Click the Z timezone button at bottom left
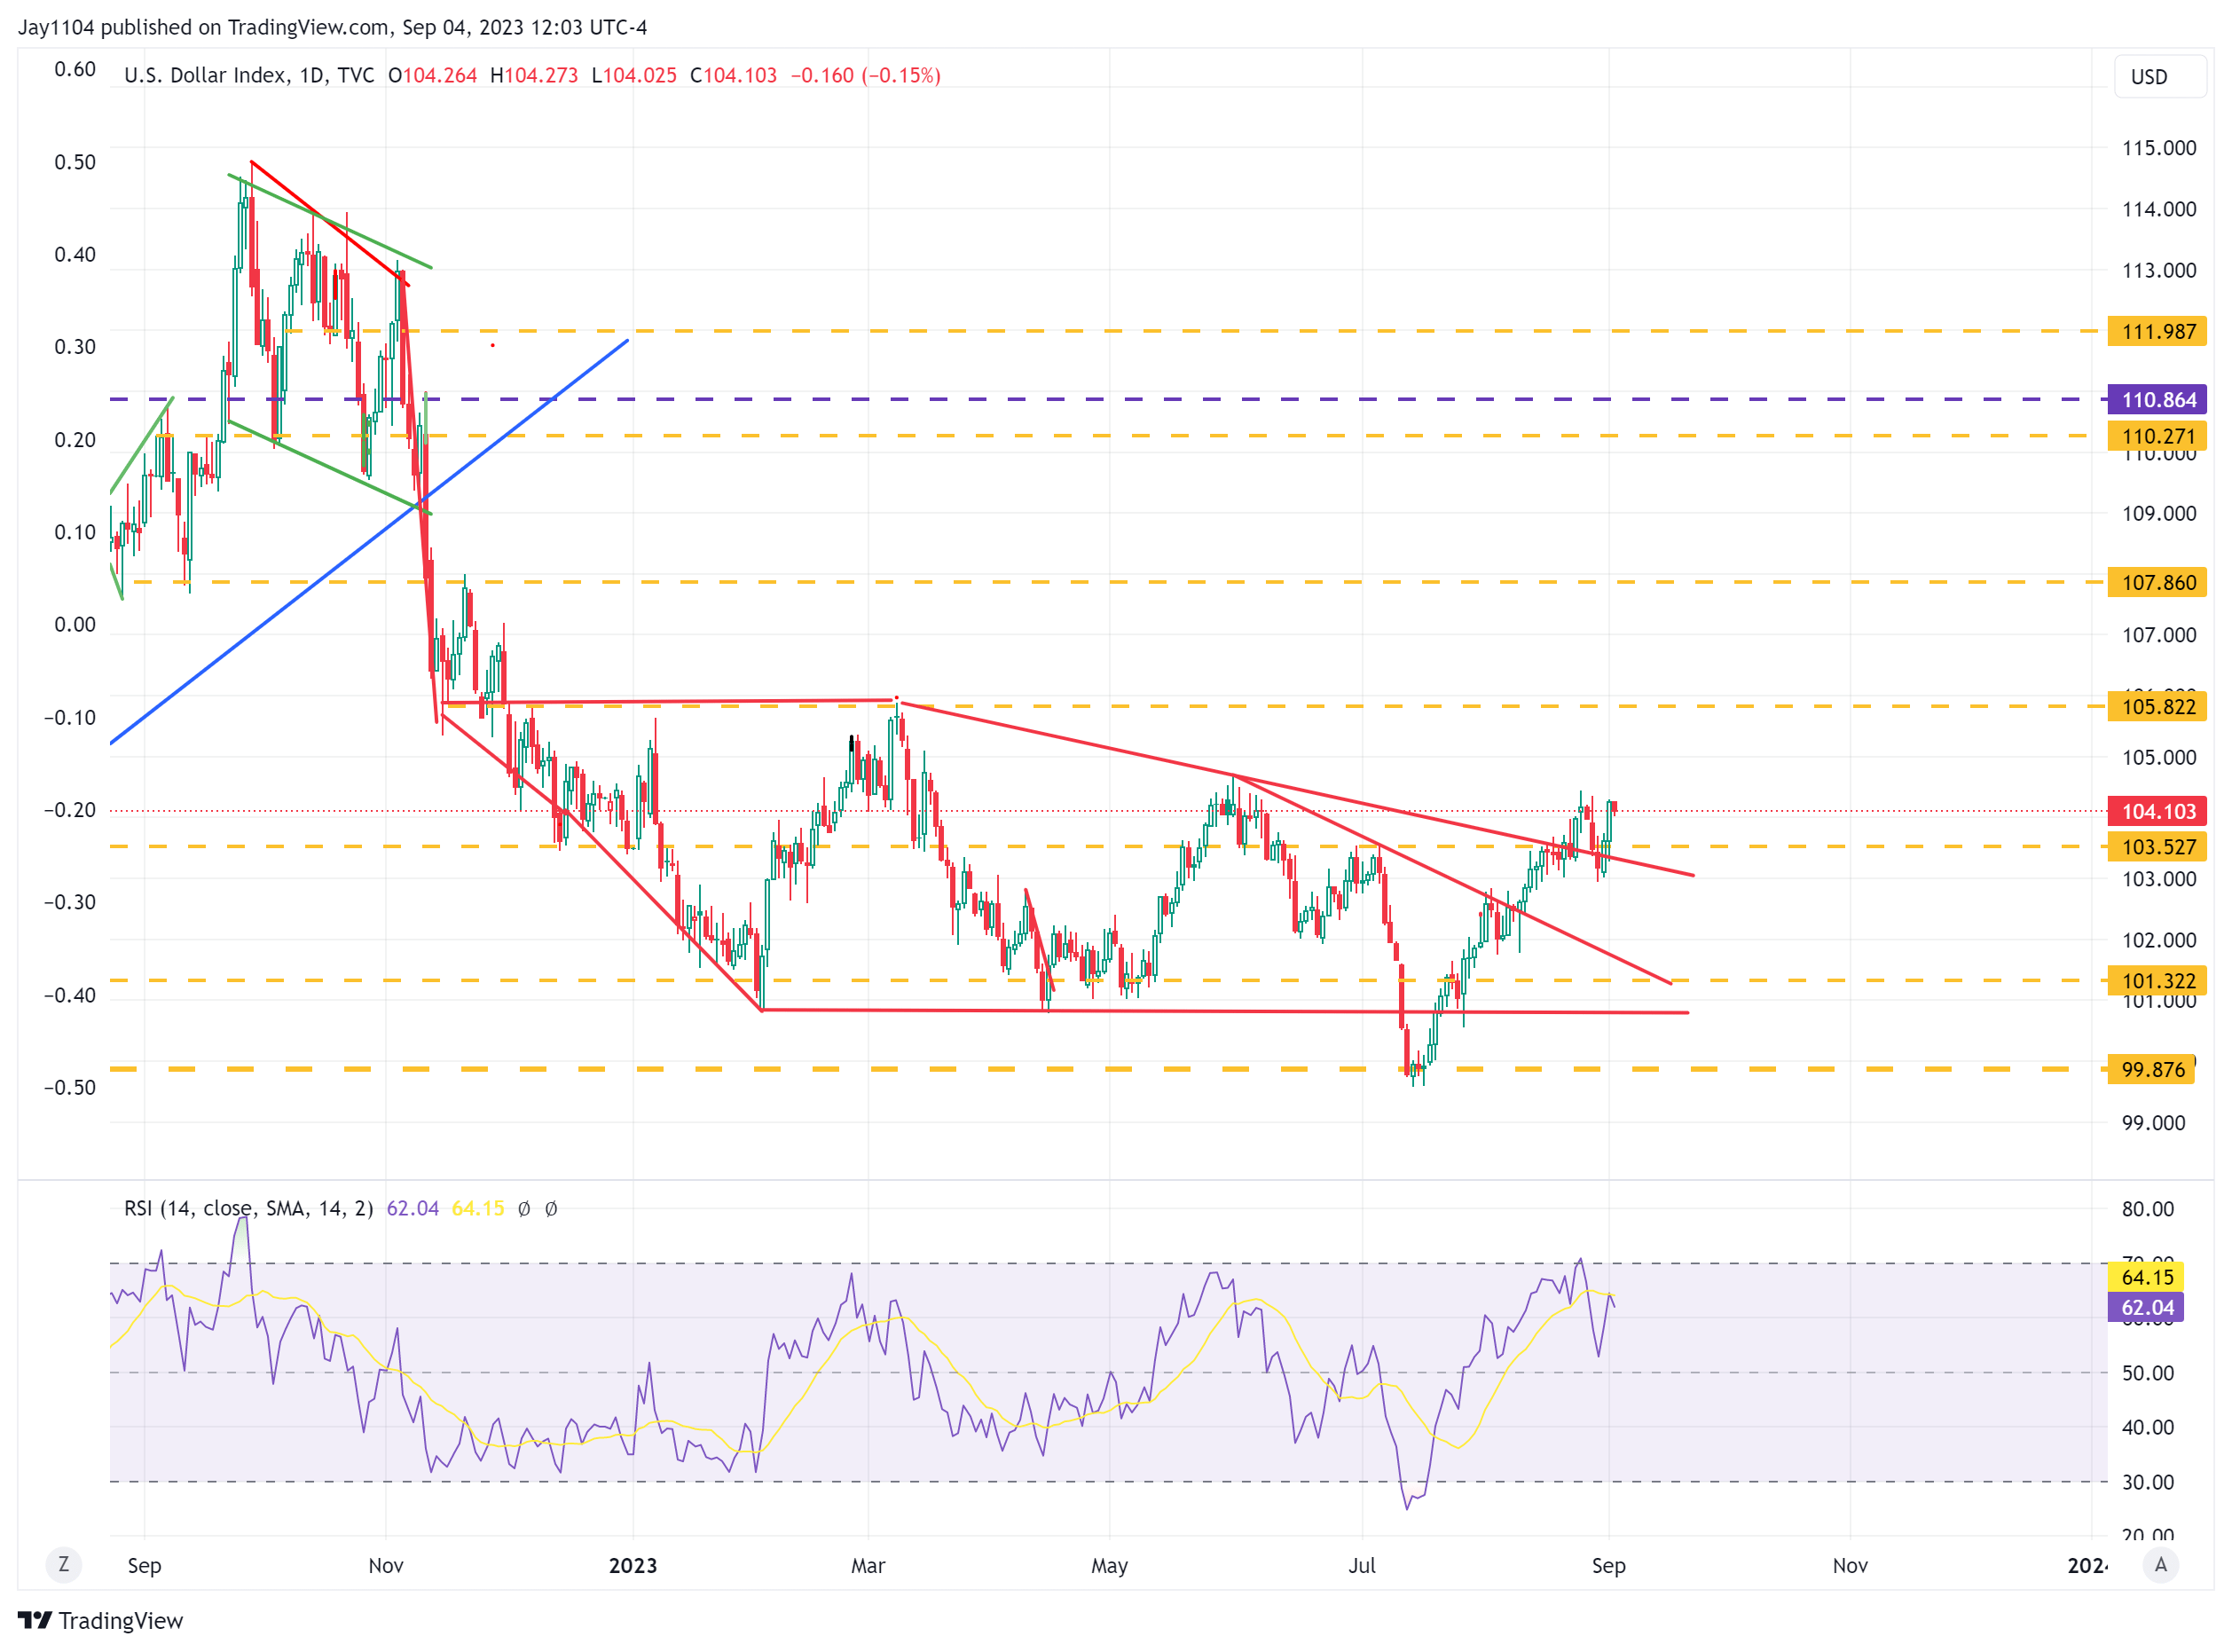 64,1564
